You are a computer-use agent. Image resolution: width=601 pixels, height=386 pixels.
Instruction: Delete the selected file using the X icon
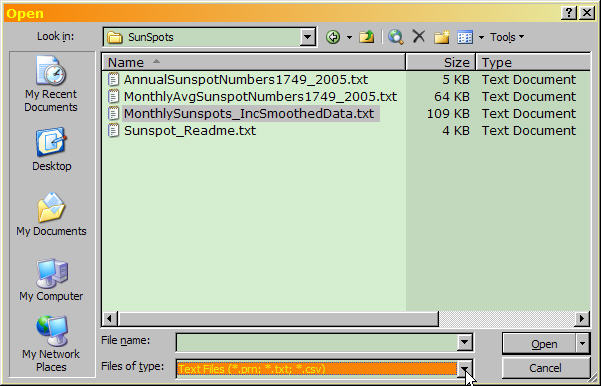[419, 37]
